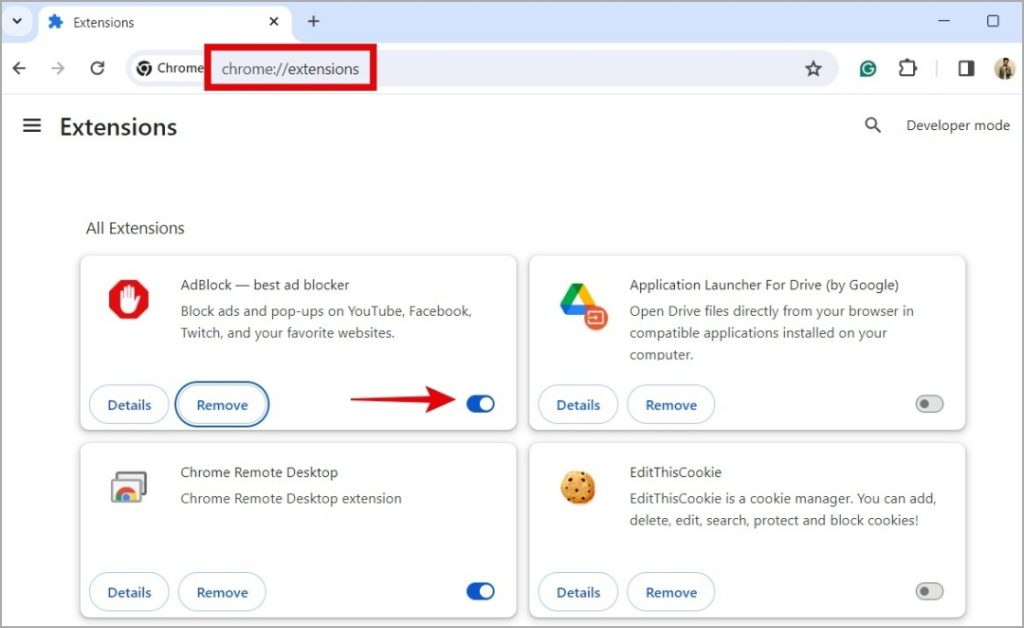Open Details for Application Launcher For Drive
Viewport: 1024px width, 628px height.
[x=578, y=405]
